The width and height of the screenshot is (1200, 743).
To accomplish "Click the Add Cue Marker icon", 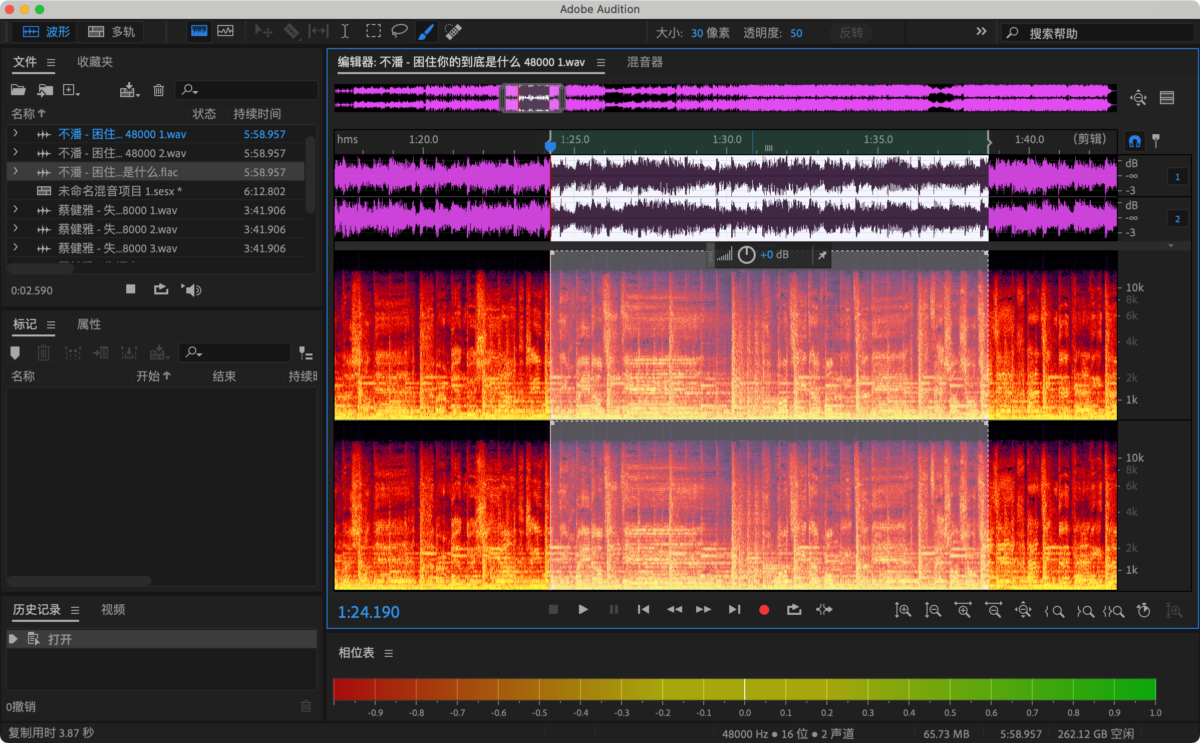I will pyautogui.click(x=14, y=352).
